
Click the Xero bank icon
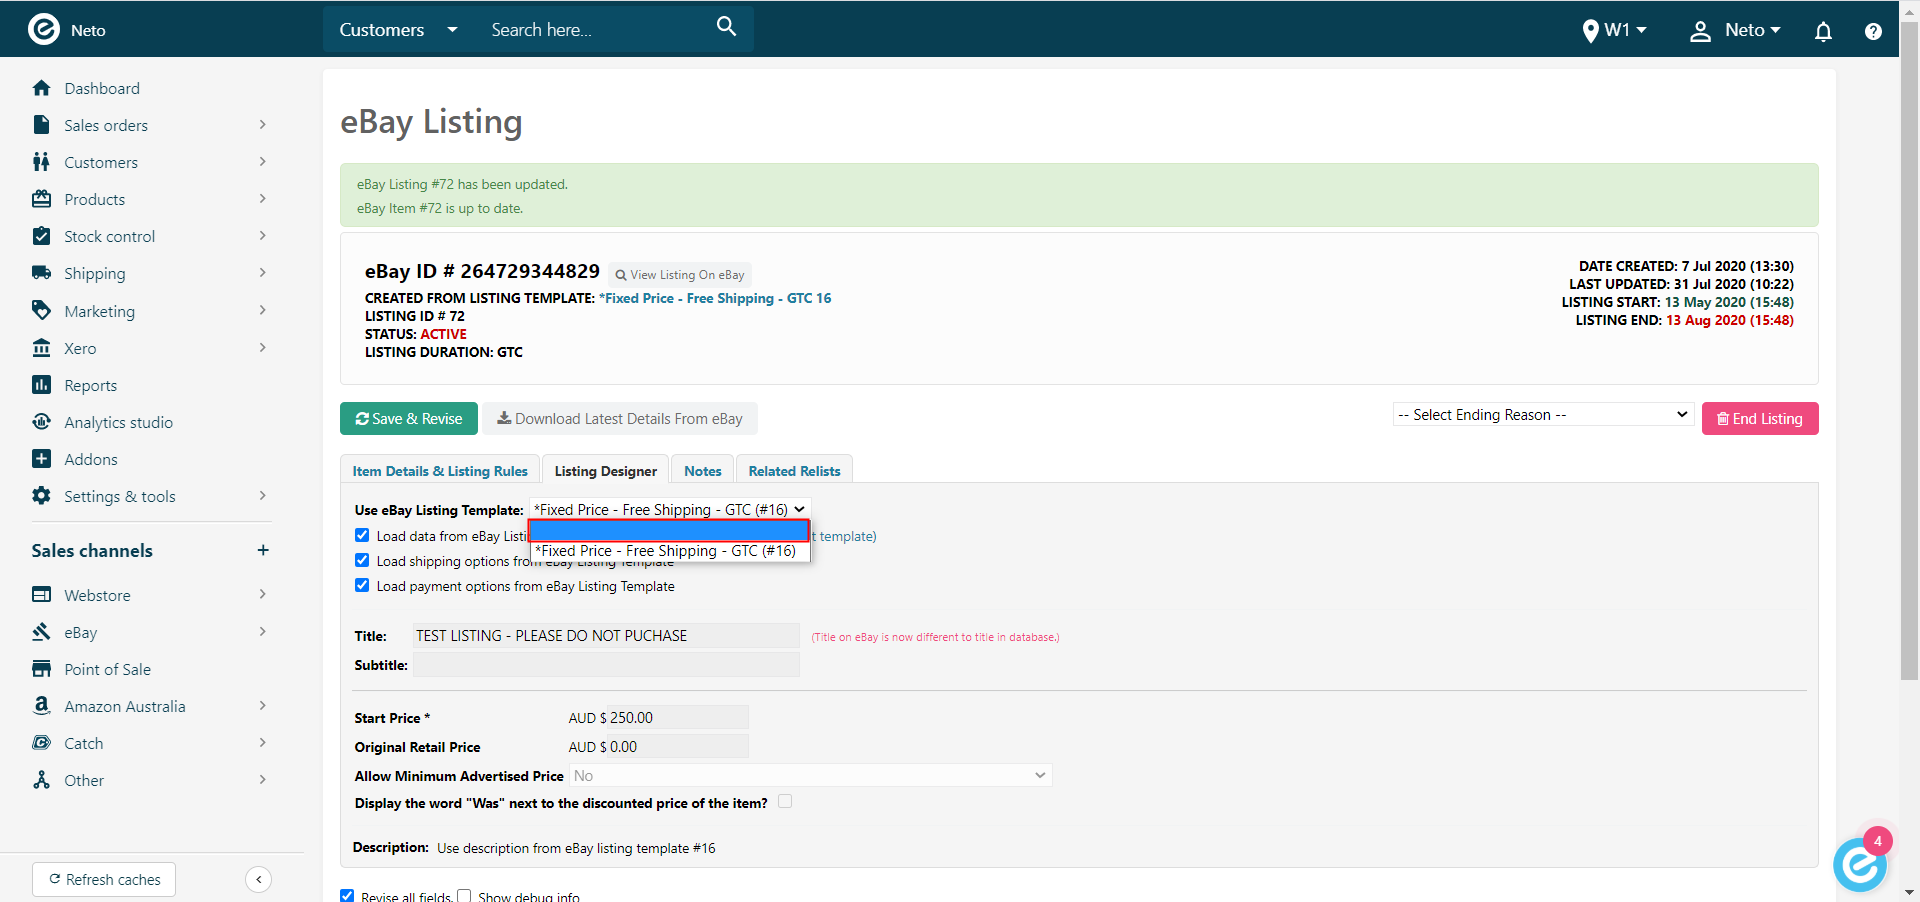coord(41,348)
